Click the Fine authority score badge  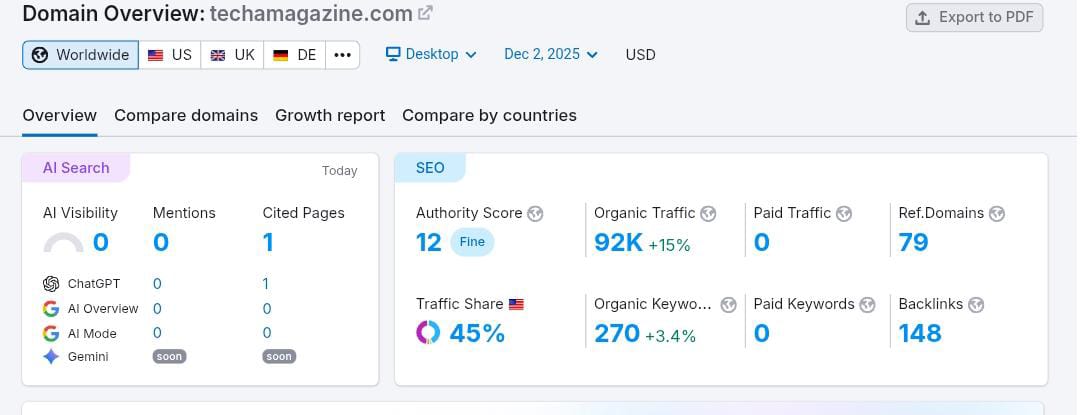(x=472, y=242)
